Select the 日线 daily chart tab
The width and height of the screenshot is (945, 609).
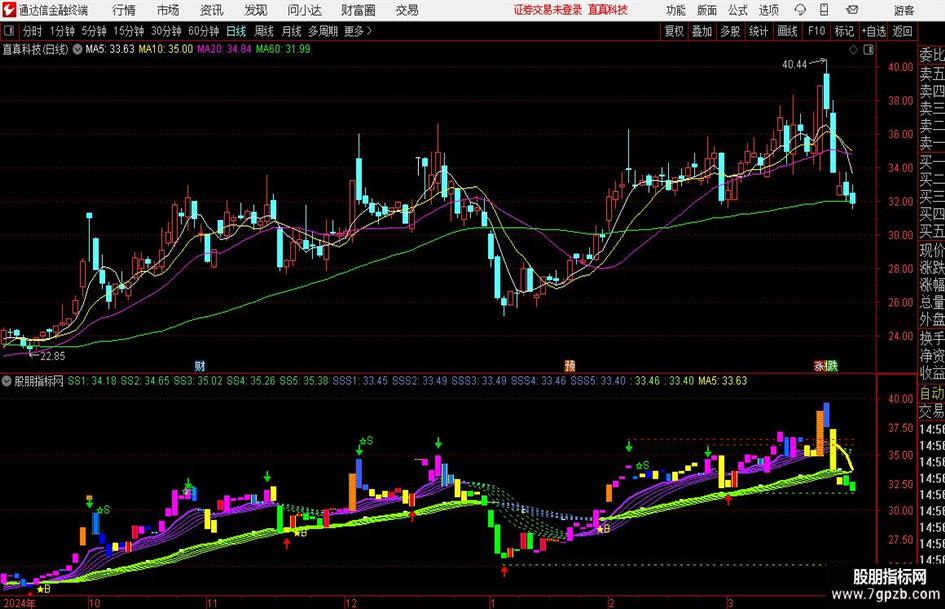[x=236, y=31]
